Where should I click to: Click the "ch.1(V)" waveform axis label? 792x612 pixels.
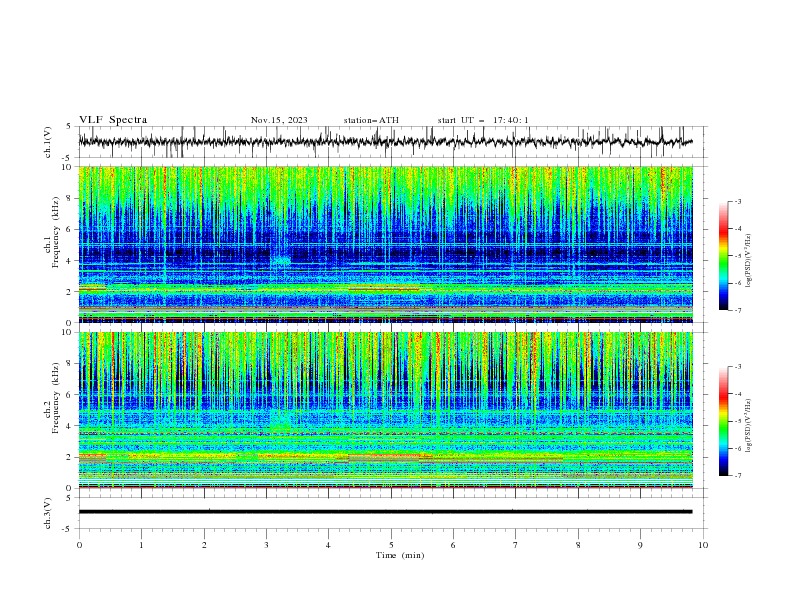(48, 142)
